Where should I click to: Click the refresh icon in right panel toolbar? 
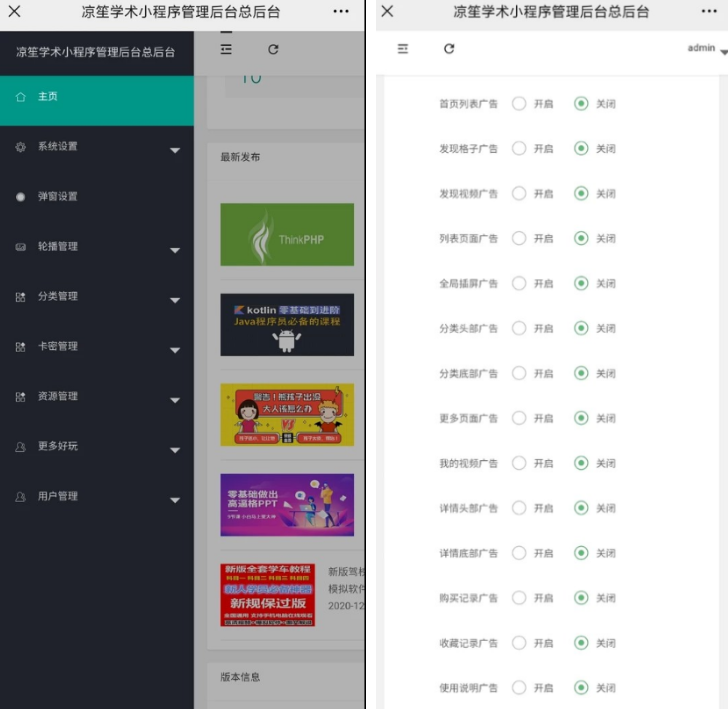coord(449,49)
